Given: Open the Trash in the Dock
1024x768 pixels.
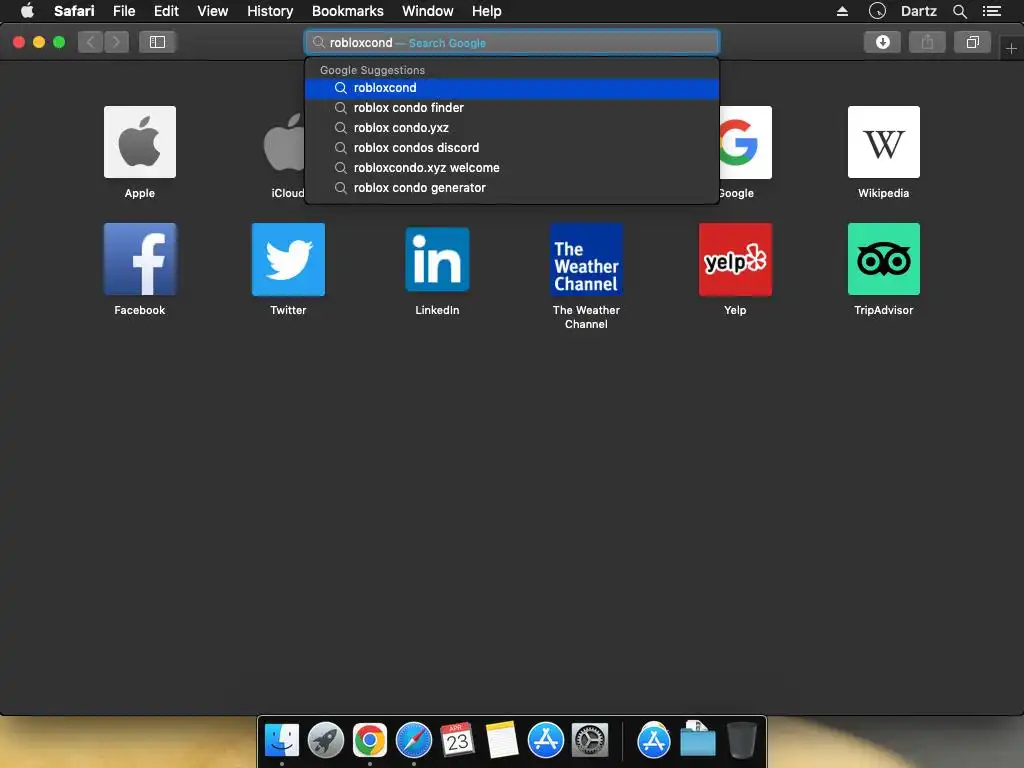Looking at the screenshot, I should tap(742, 740).
